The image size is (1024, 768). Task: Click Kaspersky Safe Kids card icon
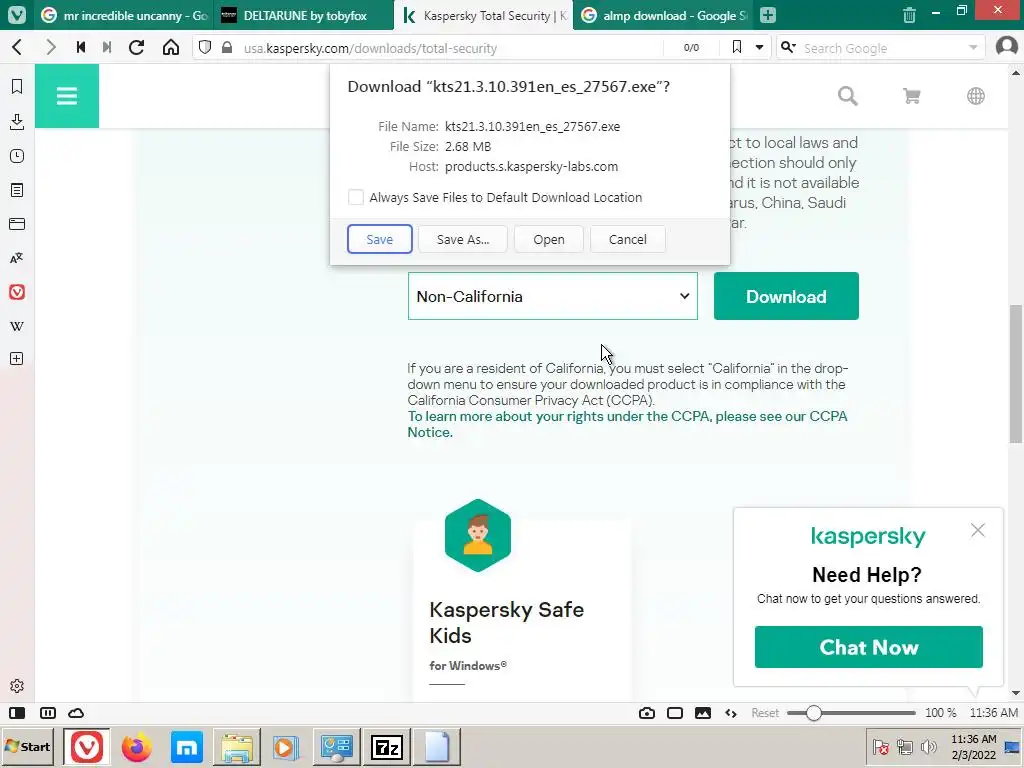pos(477,536)
